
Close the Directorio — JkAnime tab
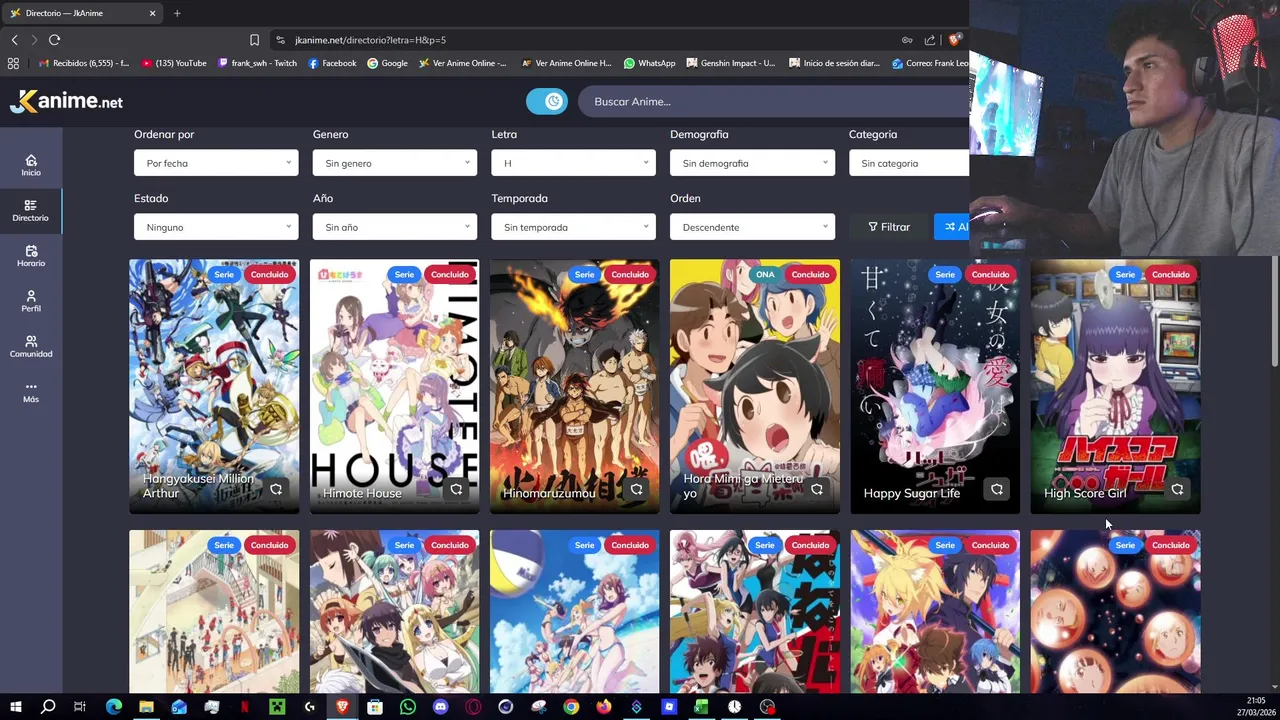152,13
